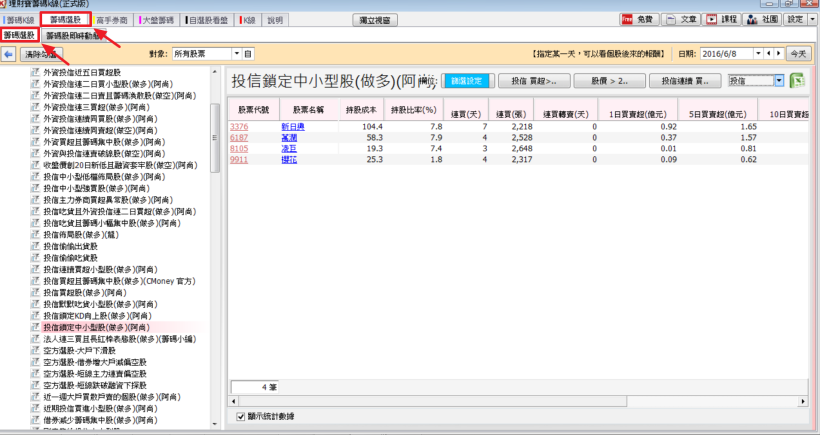The width and height of the screenshot is (820, 435).
Task: Click the date field showing 2016/6/8
Action: (726, 54)
